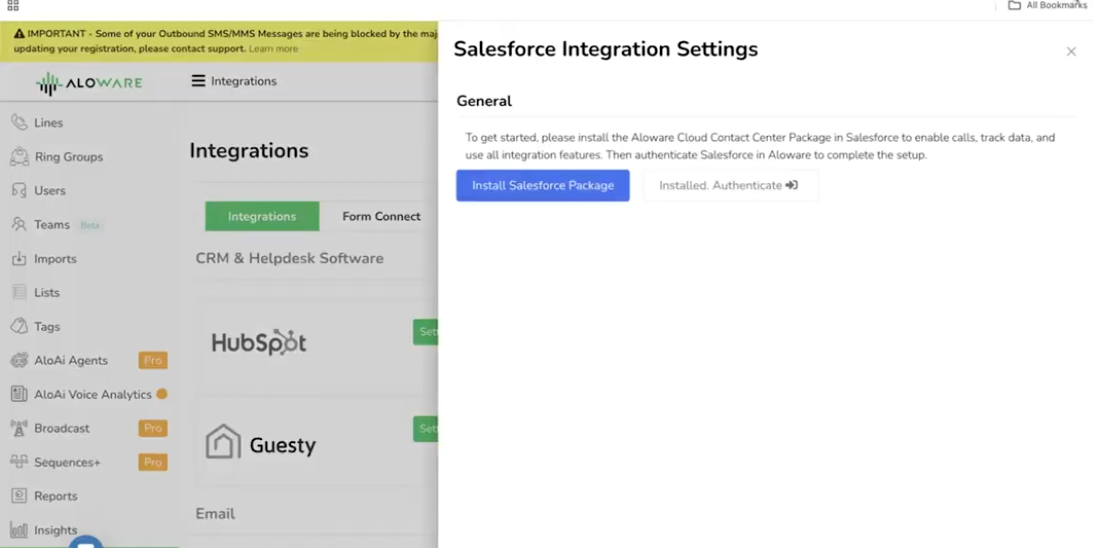The width and height of the screenshot is (1093, 548).
Task: Click the HubSpot logo card
Action: pyautogui.click(x=259, y=342)
